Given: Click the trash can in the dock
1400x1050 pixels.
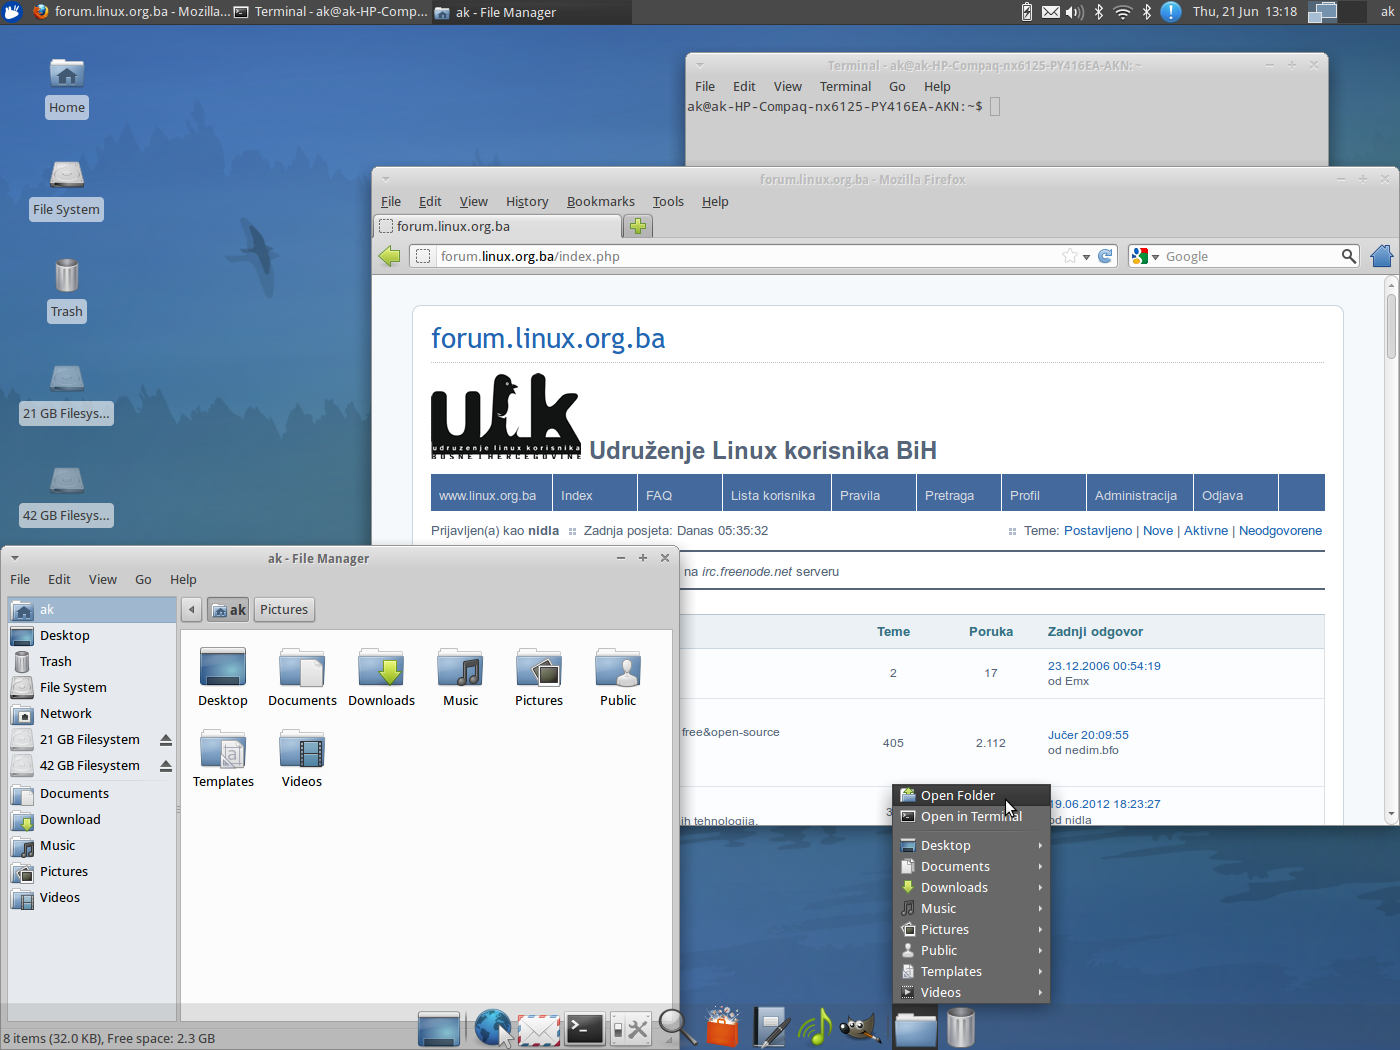Looking at the screenshot, I should tap(961, 1027).
